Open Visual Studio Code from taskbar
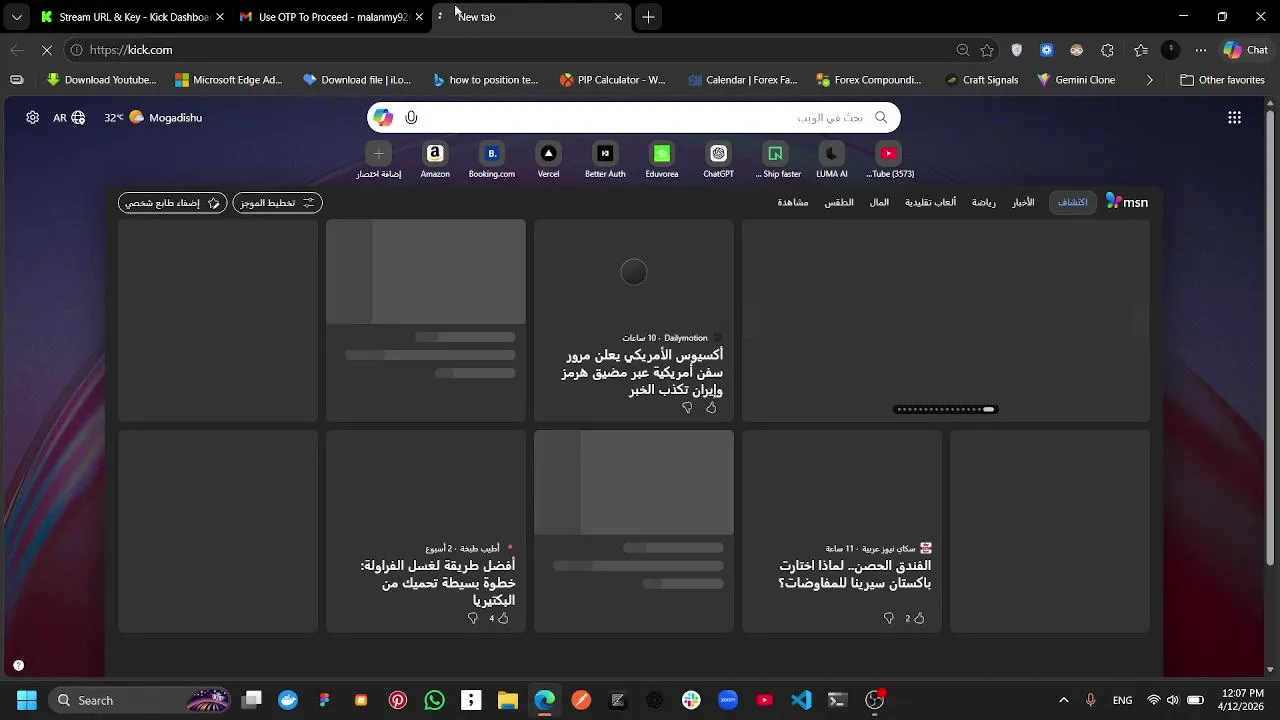Image resolution: width=1280 pixels, height=720 pixels. 801,700
